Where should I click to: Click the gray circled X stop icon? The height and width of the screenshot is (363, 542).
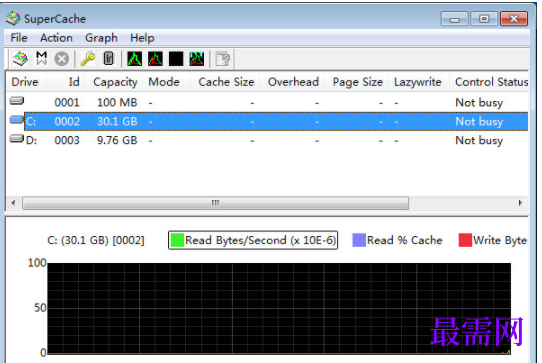62,59
